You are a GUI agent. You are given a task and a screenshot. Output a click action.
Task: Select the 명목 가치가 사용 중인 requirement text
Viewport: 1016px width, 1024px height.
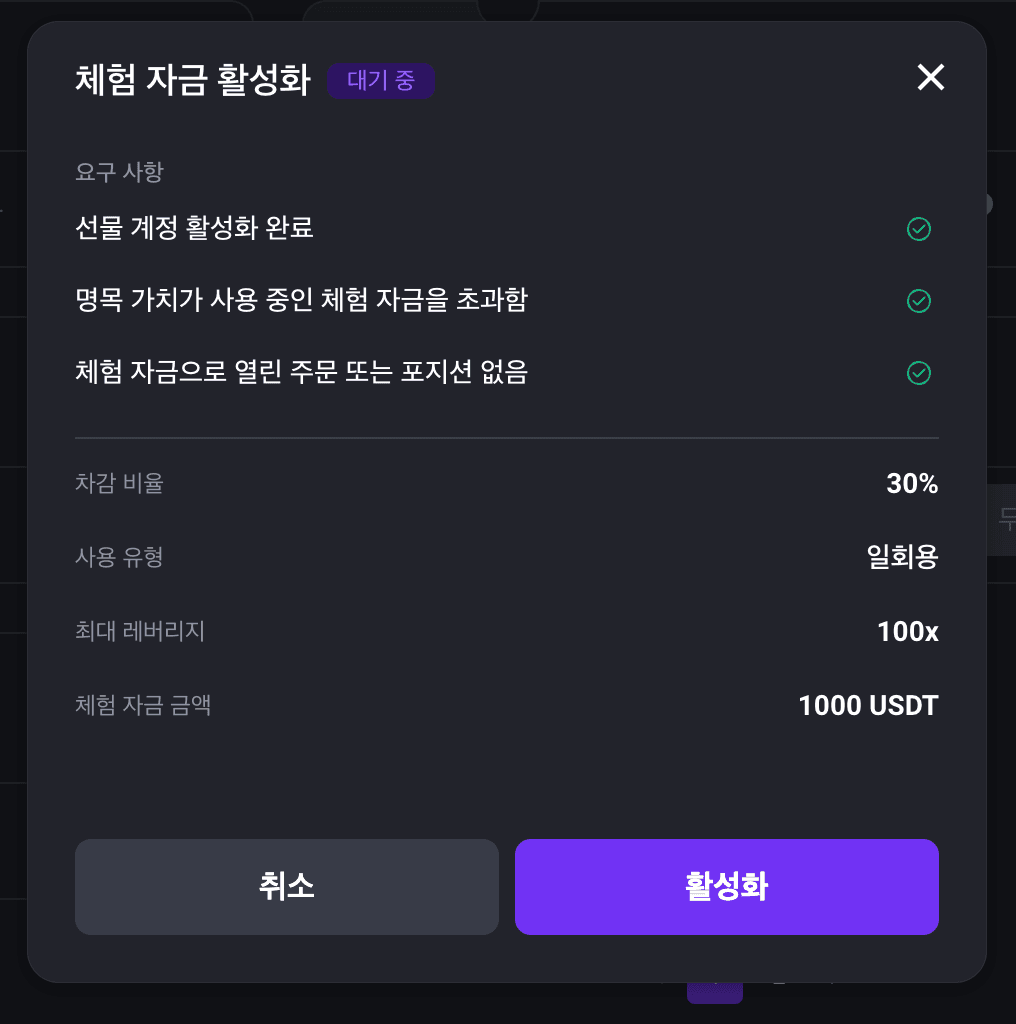(301, 300)
